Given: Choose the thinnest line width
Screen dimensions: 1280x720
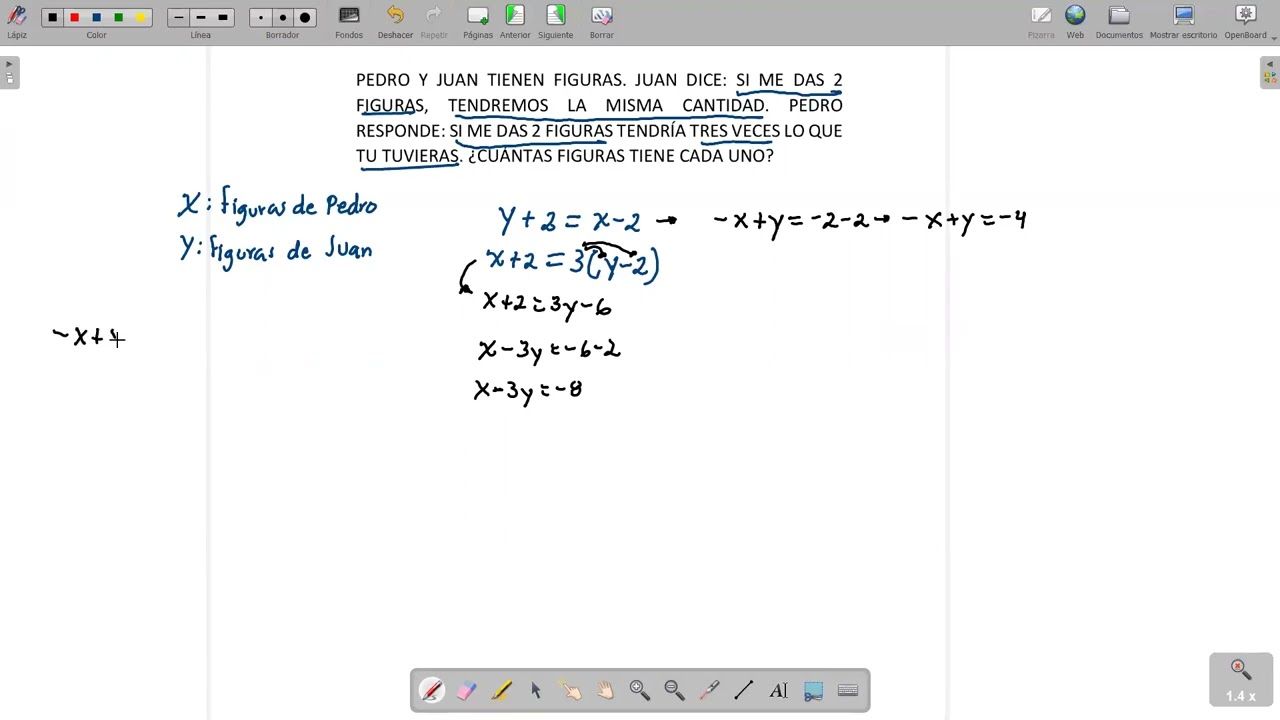Looking at the screenshot, I should (x=178, y=17).
